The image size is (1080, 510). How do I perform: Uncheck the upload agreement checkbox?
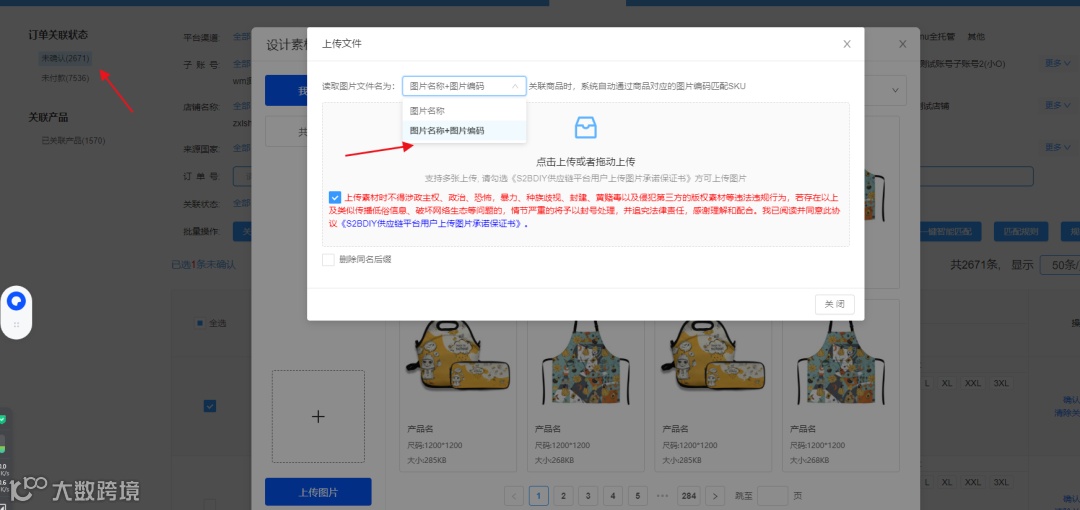(335, 197)
